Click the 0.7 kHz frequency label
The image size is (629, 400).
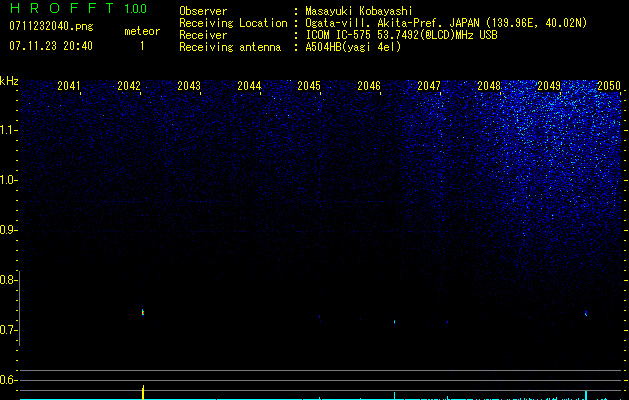coord(8,330)
